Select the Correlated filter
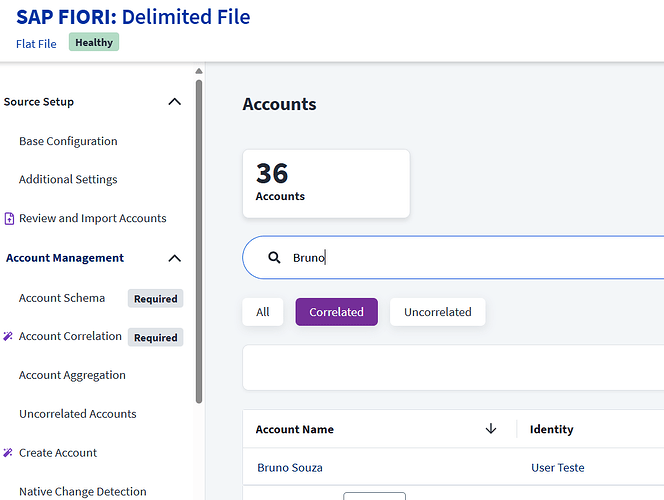Screen dimensions: 664x500 pos(336,312)
